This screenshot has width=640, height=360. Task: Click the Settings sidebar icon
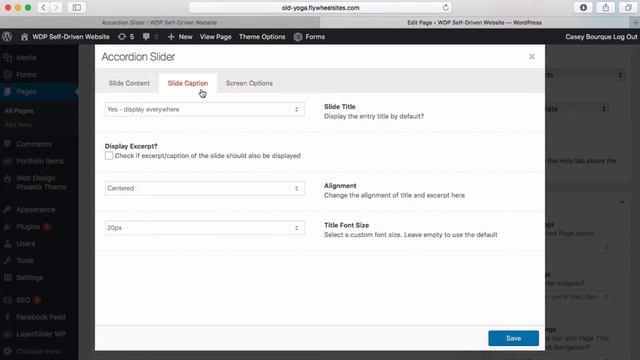pyautogui.click(x=7, y=278)
